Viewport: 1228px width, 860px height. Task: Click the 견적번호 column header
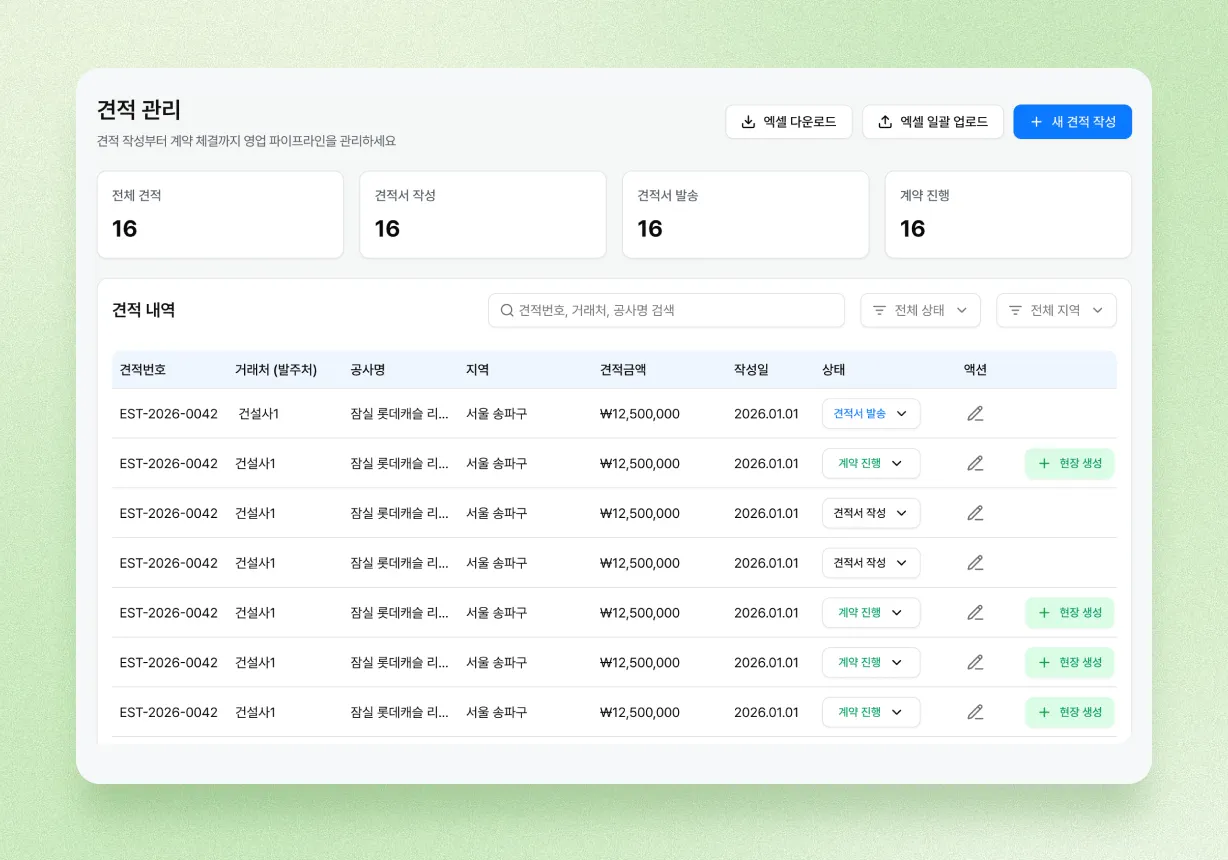[x=143, y=369]
